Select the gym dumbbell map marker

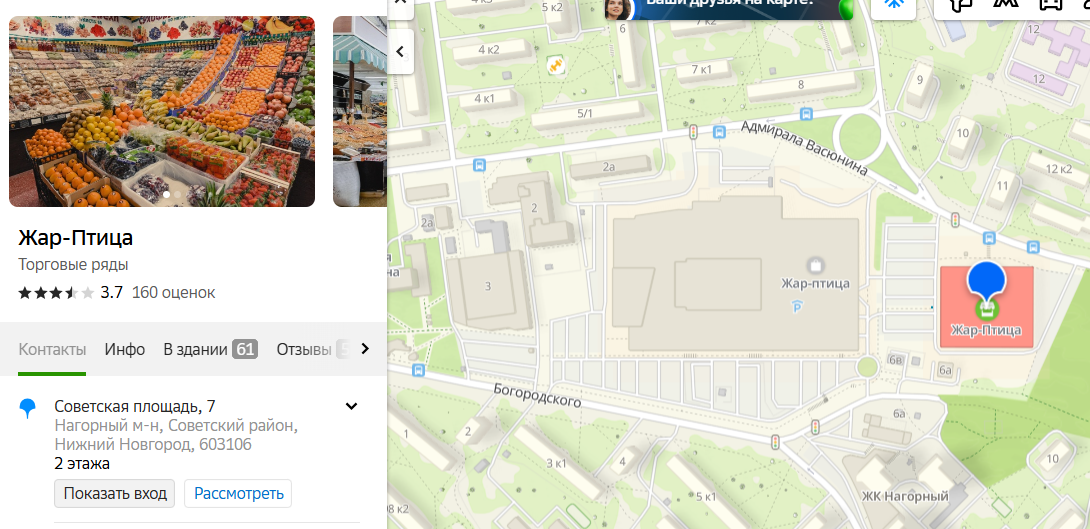(x=555, y=64)
